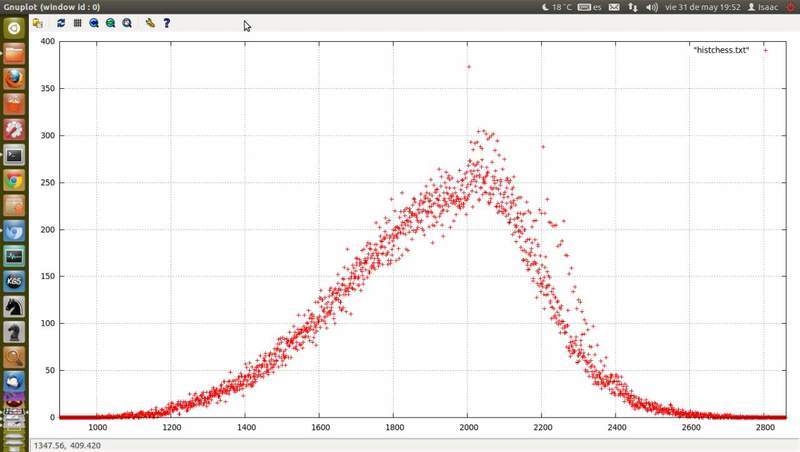This screenshot has height=452, width=800.
Task: Launch Chrome browser from the dock
Action: tap(14, 181)
